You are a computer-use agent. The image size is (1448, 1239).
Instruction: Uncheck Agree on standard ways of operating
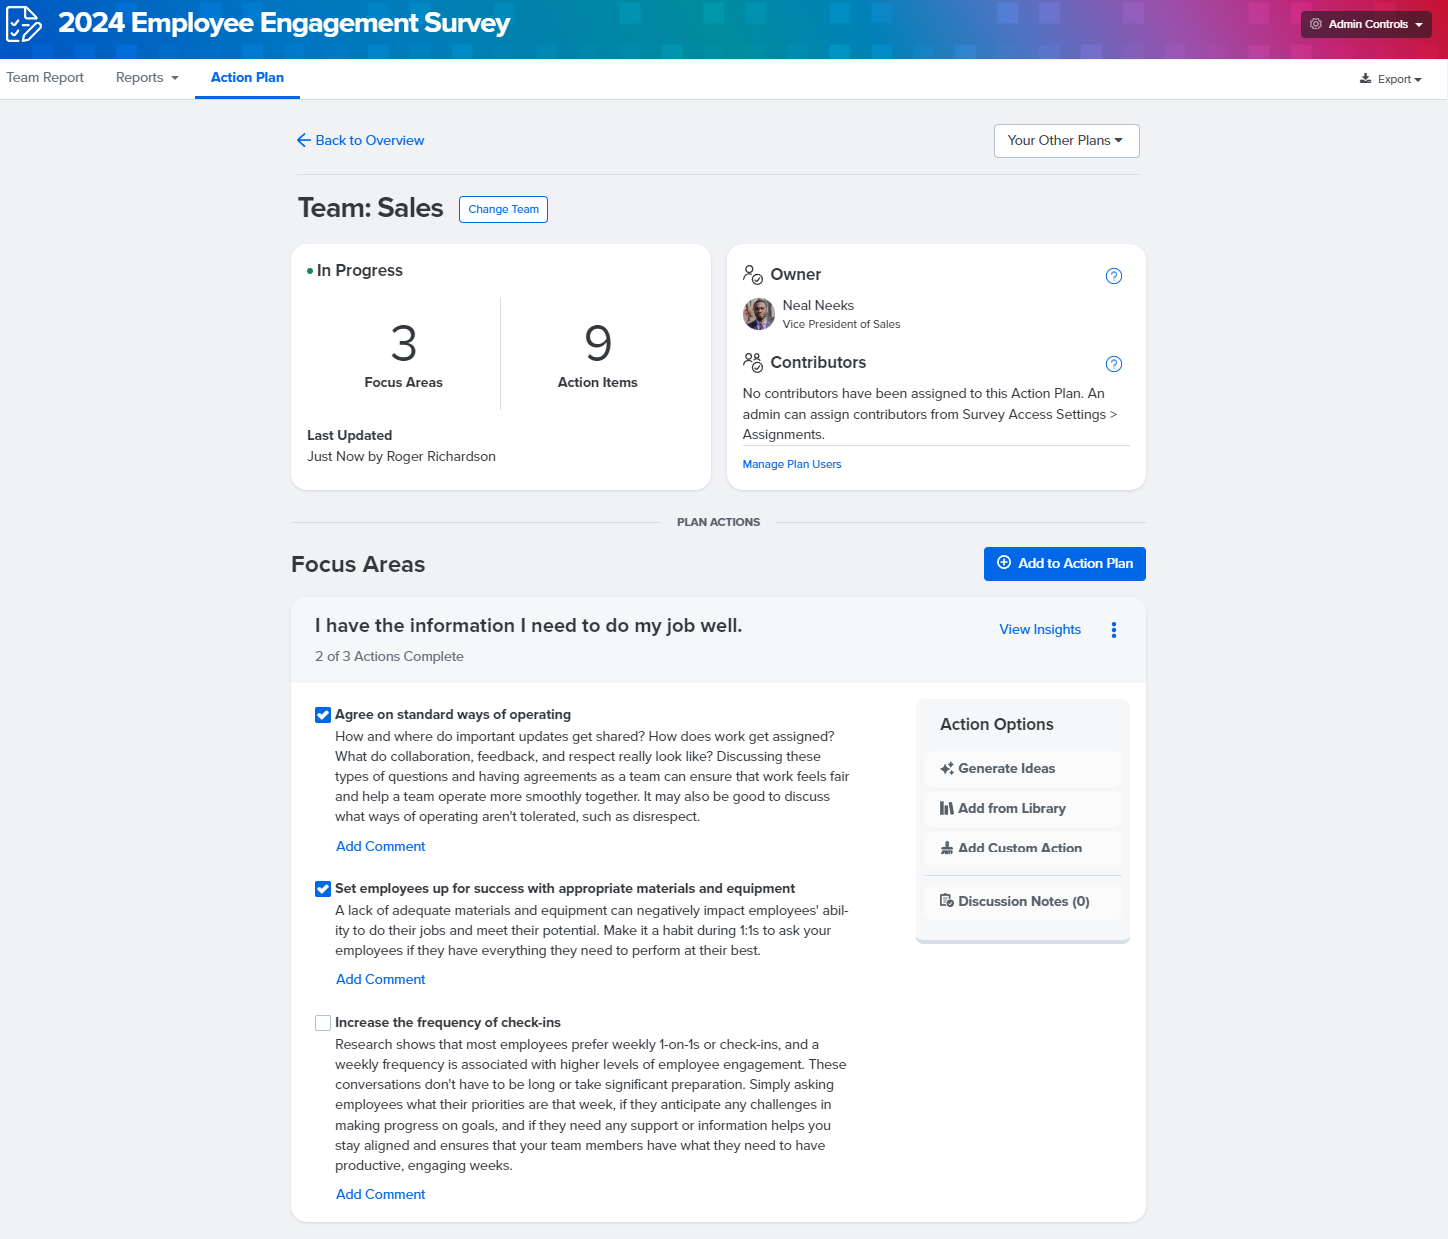click(323, 715)
